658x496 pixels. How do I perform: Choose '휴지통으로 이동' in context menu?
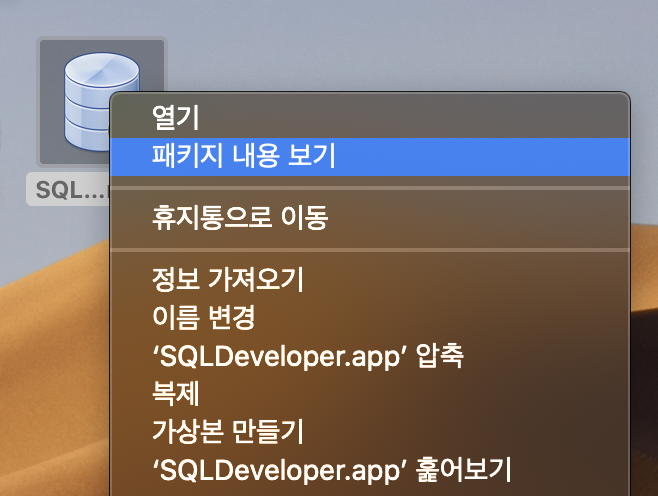click(x=370, y=218)
